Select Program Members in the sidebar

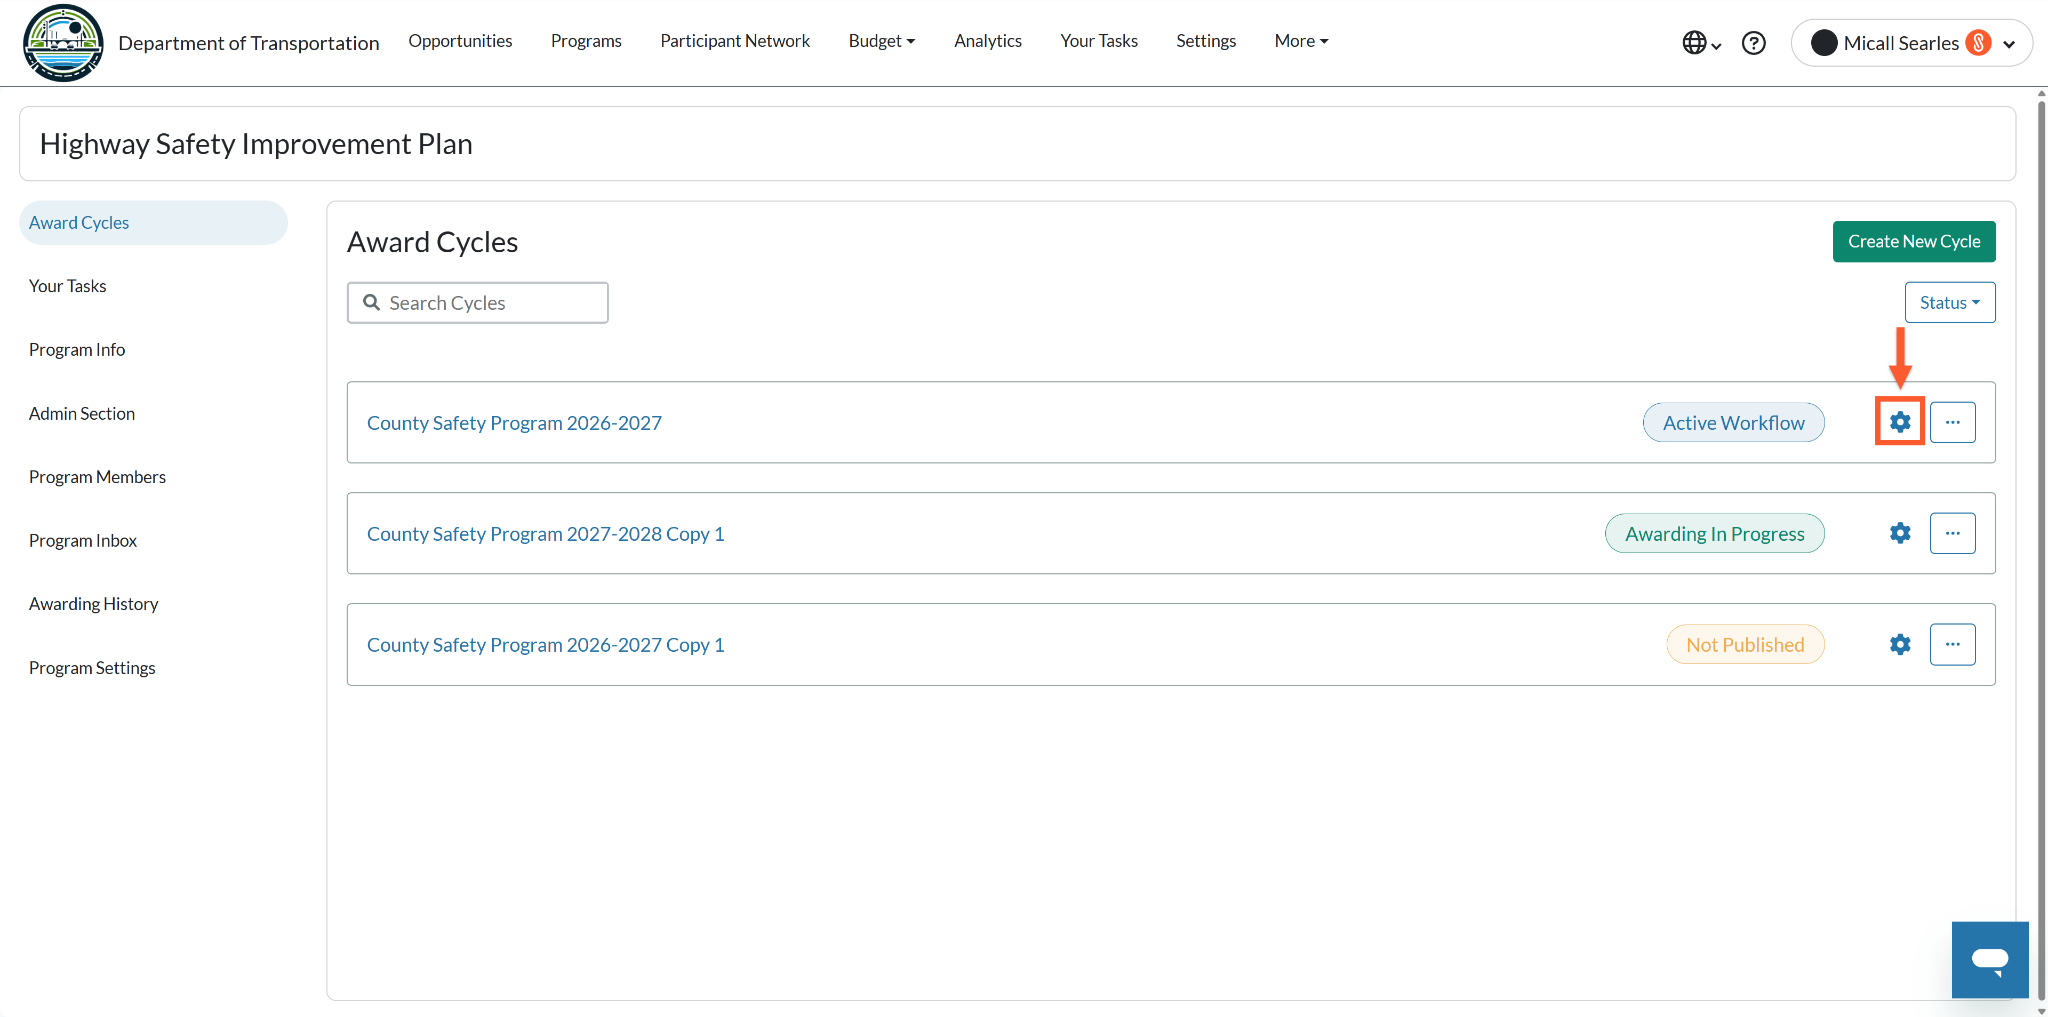(x=97, y=477)
